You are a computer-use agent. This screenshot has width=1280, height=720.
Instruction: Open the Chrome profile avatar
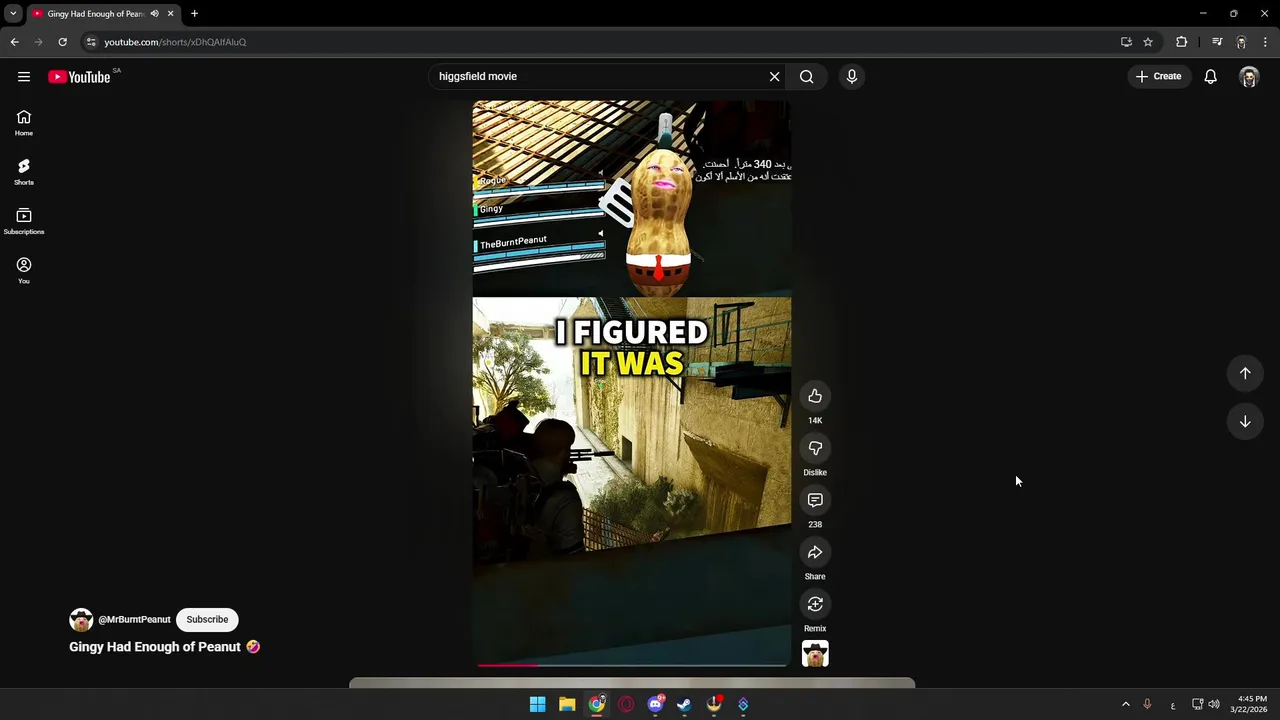(x=1241, y=42)
